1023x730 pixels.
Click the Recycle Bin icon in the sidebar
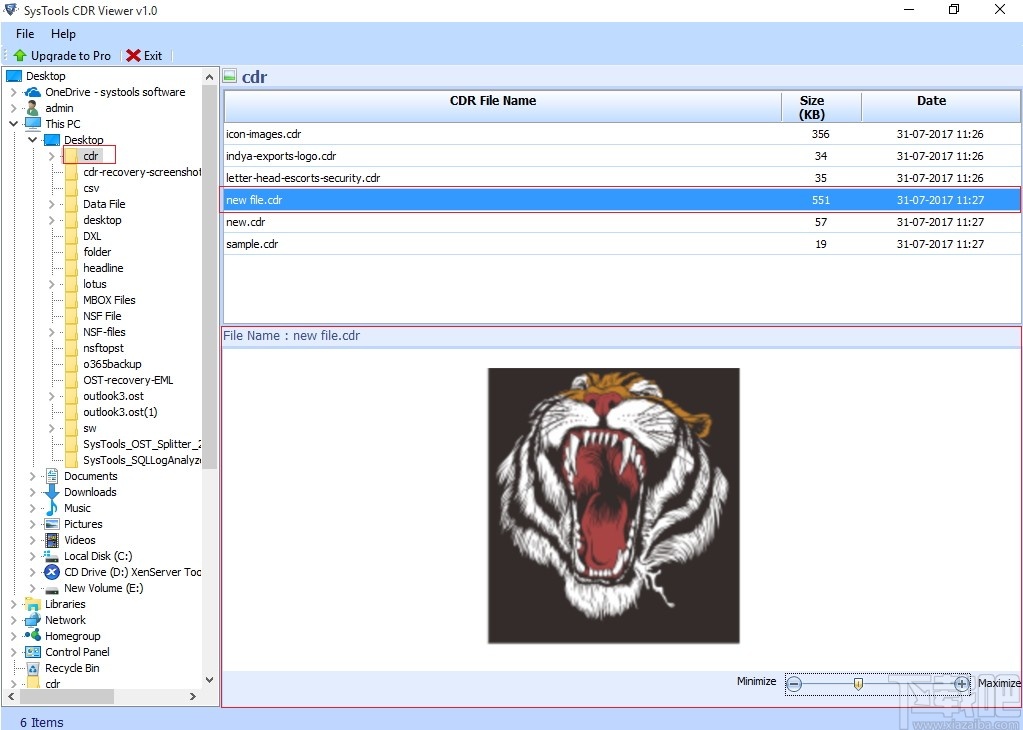31,667
